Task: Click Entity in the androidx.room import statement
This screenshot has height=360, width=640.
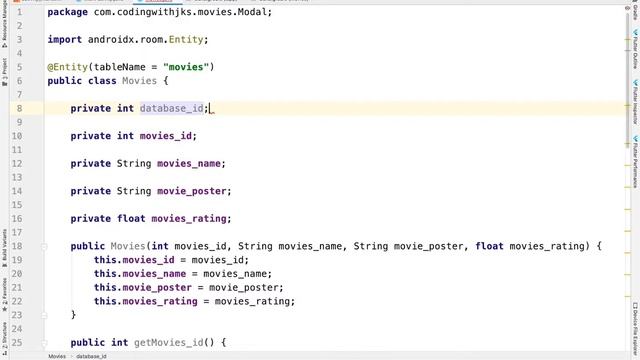Action: tap(186, 40)
